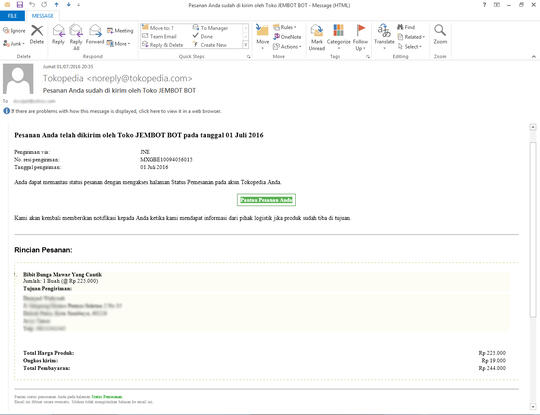Click the green Pantau Pesanan Anda button

pyautogui.click(x=266, y=200)
